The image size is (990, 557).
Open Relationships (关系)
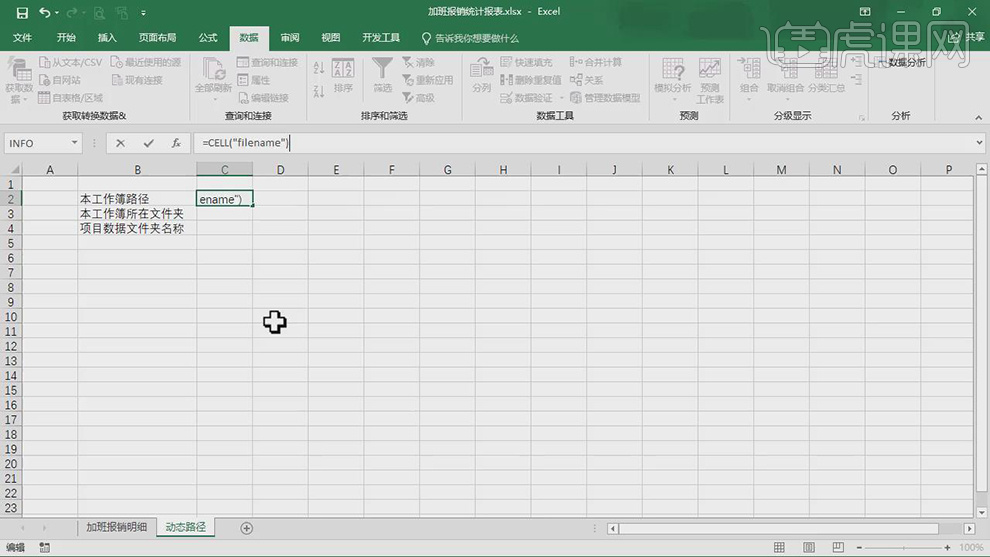(587, 80)
